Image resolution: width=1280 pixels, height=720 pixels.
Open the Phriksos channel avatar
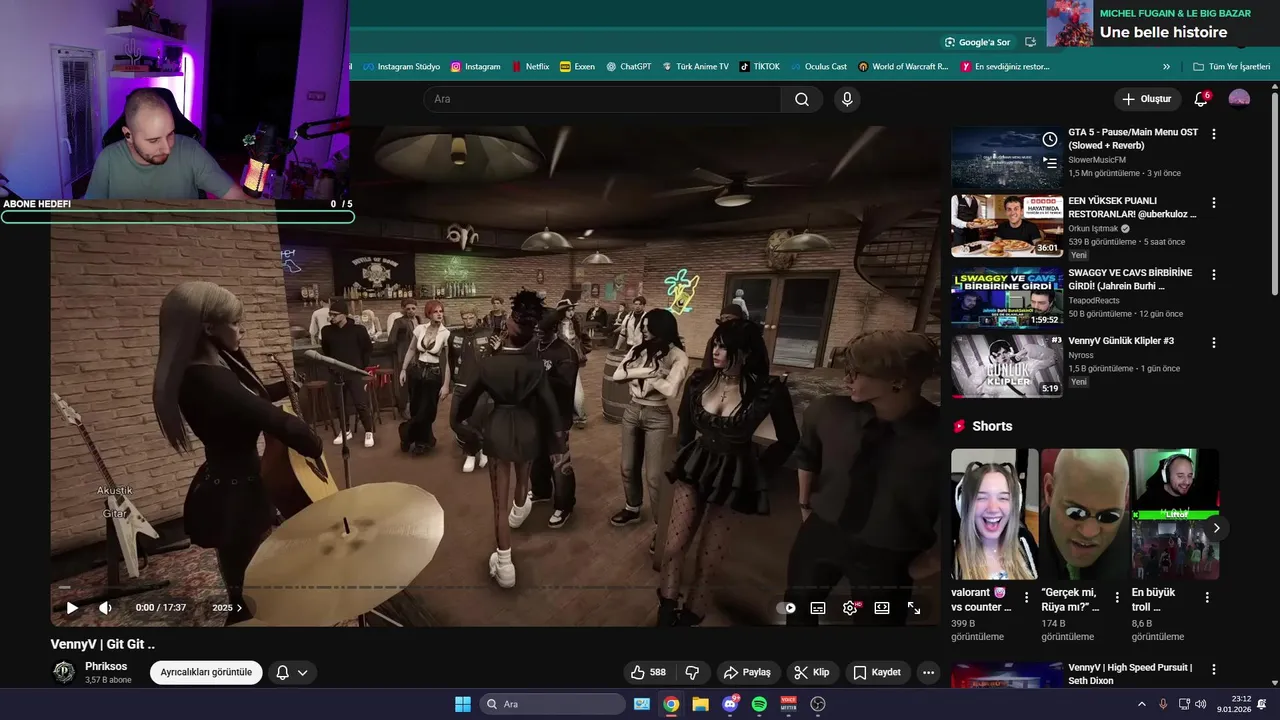(63, 672)
